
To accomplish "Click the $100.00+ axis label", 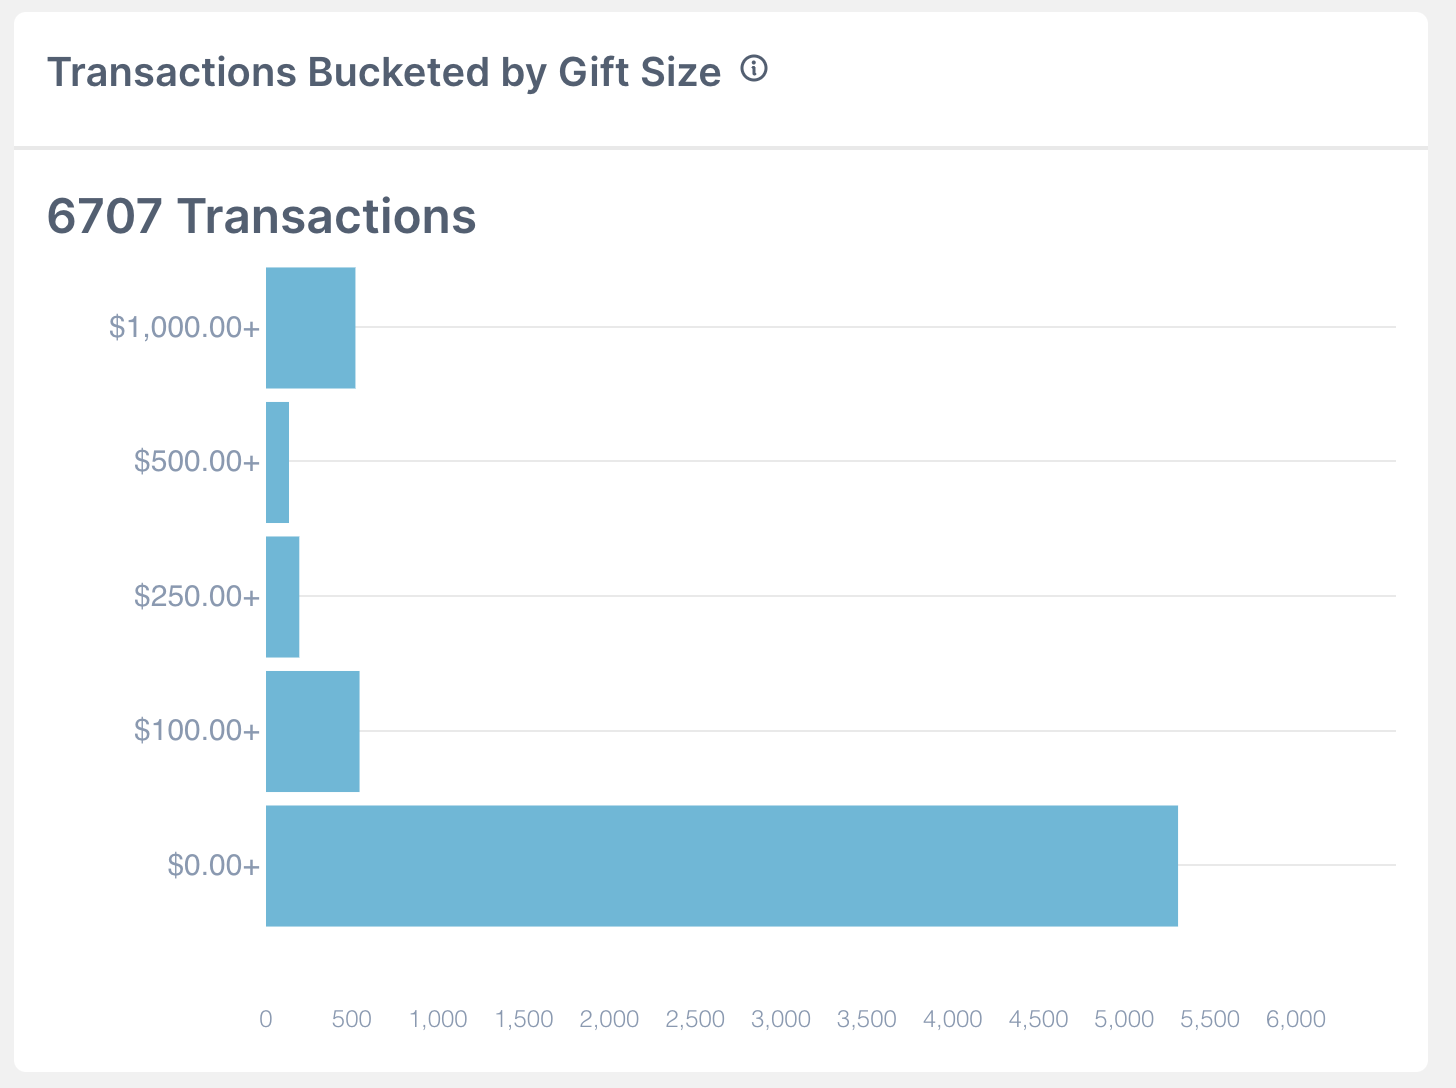I will [197, 731].
